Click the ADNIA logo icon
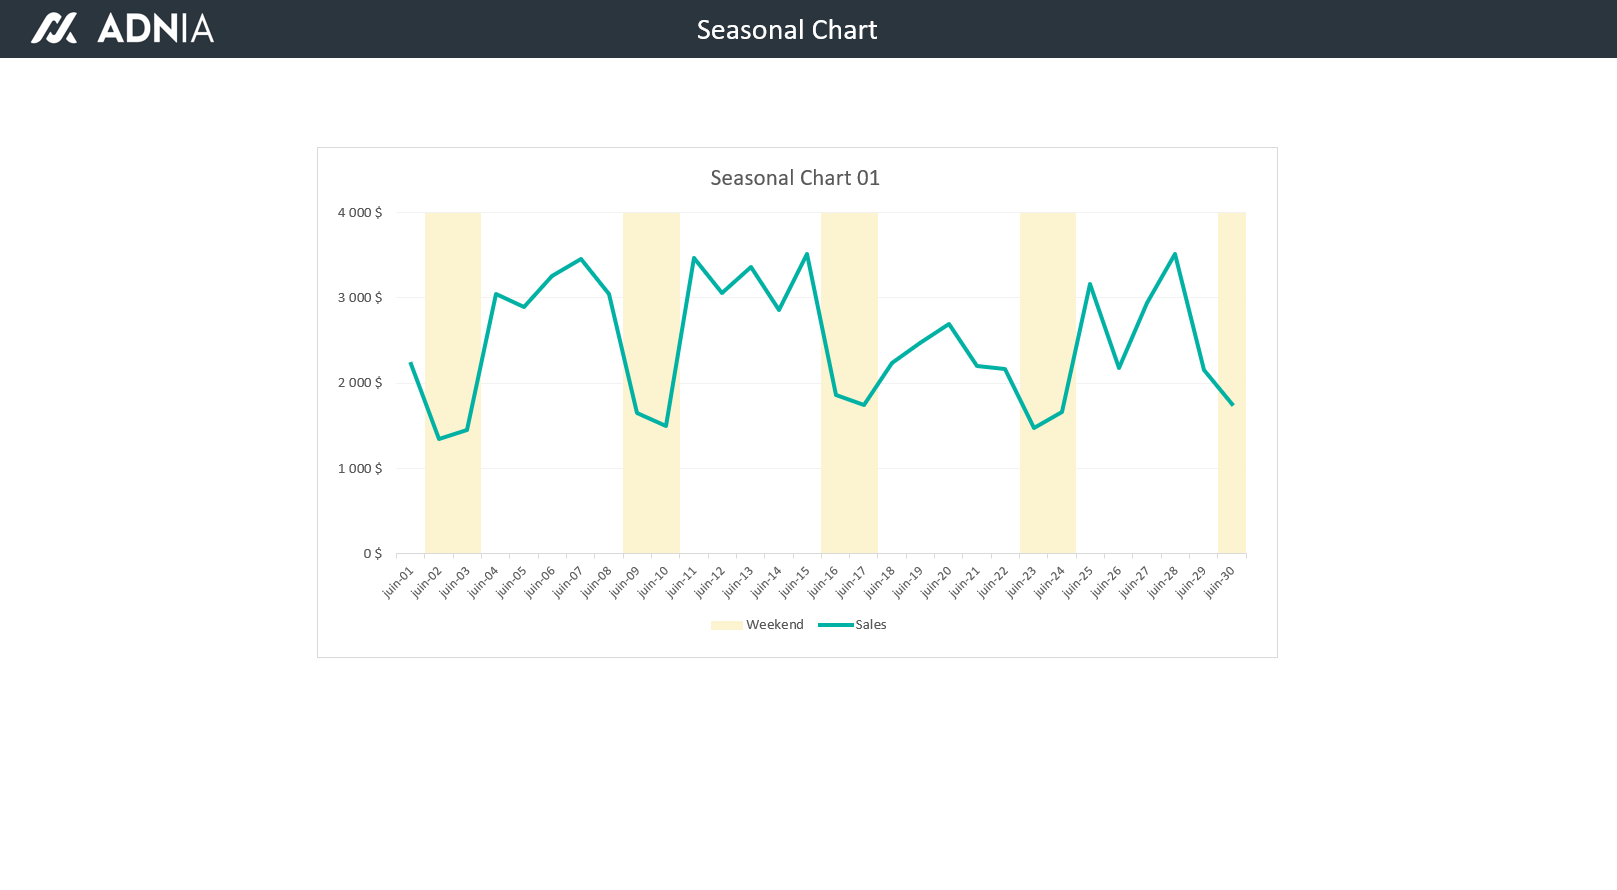1617x890 pixels. (x=53, y=28)
